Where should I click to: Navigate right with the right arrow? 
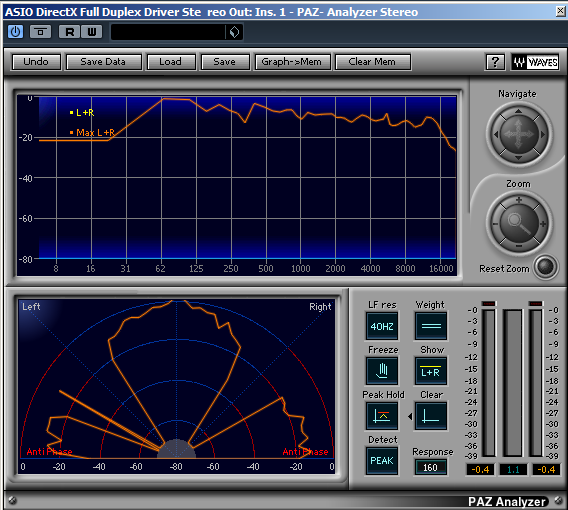tap(543, 134)
